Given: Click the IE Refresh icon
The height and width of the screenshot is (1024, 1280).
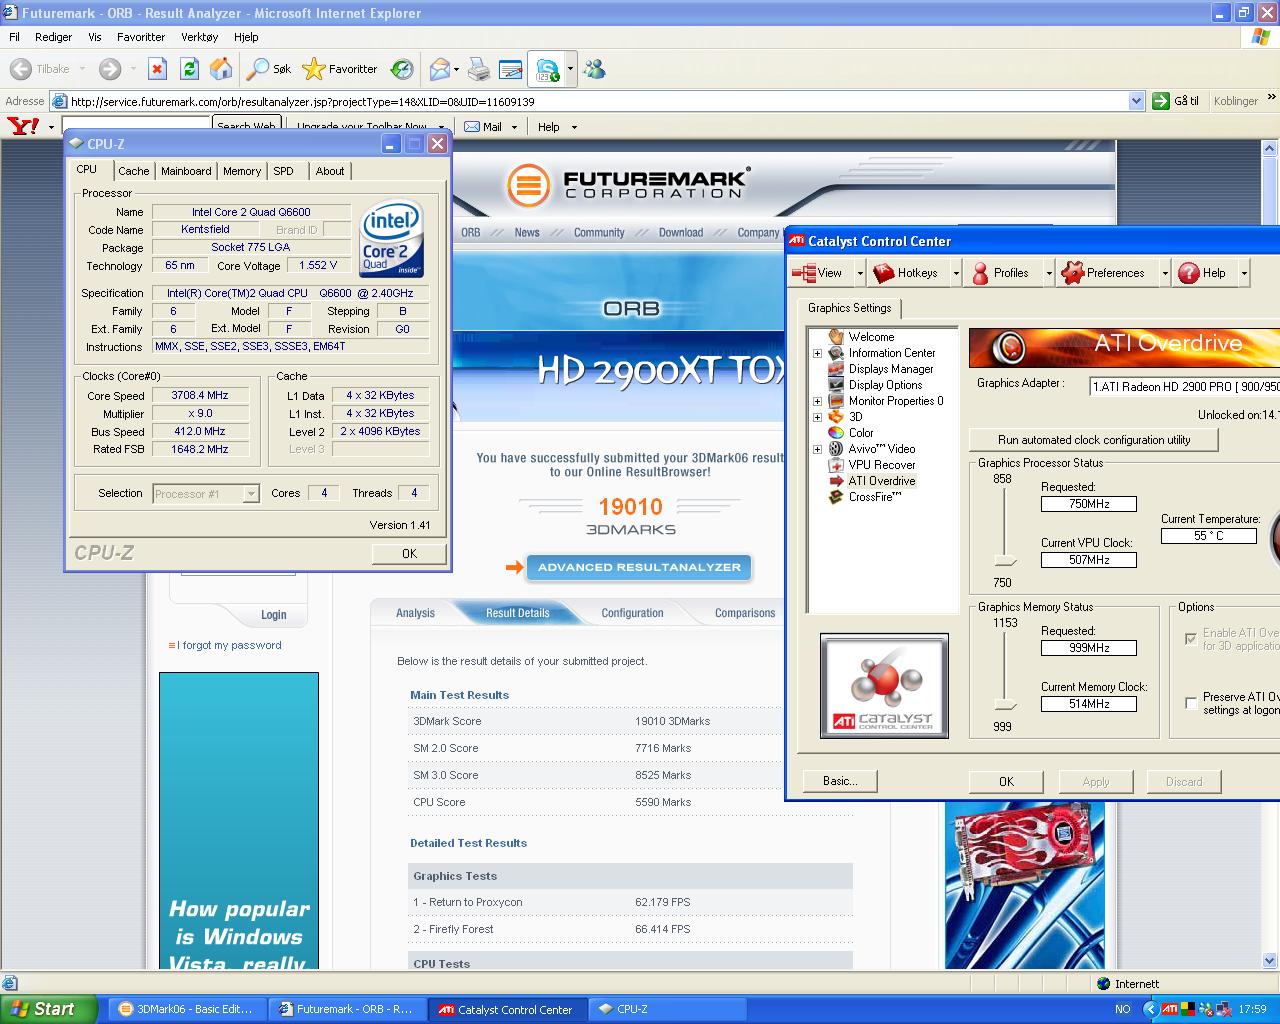Looking at the screenshot, I should [189, 69].
